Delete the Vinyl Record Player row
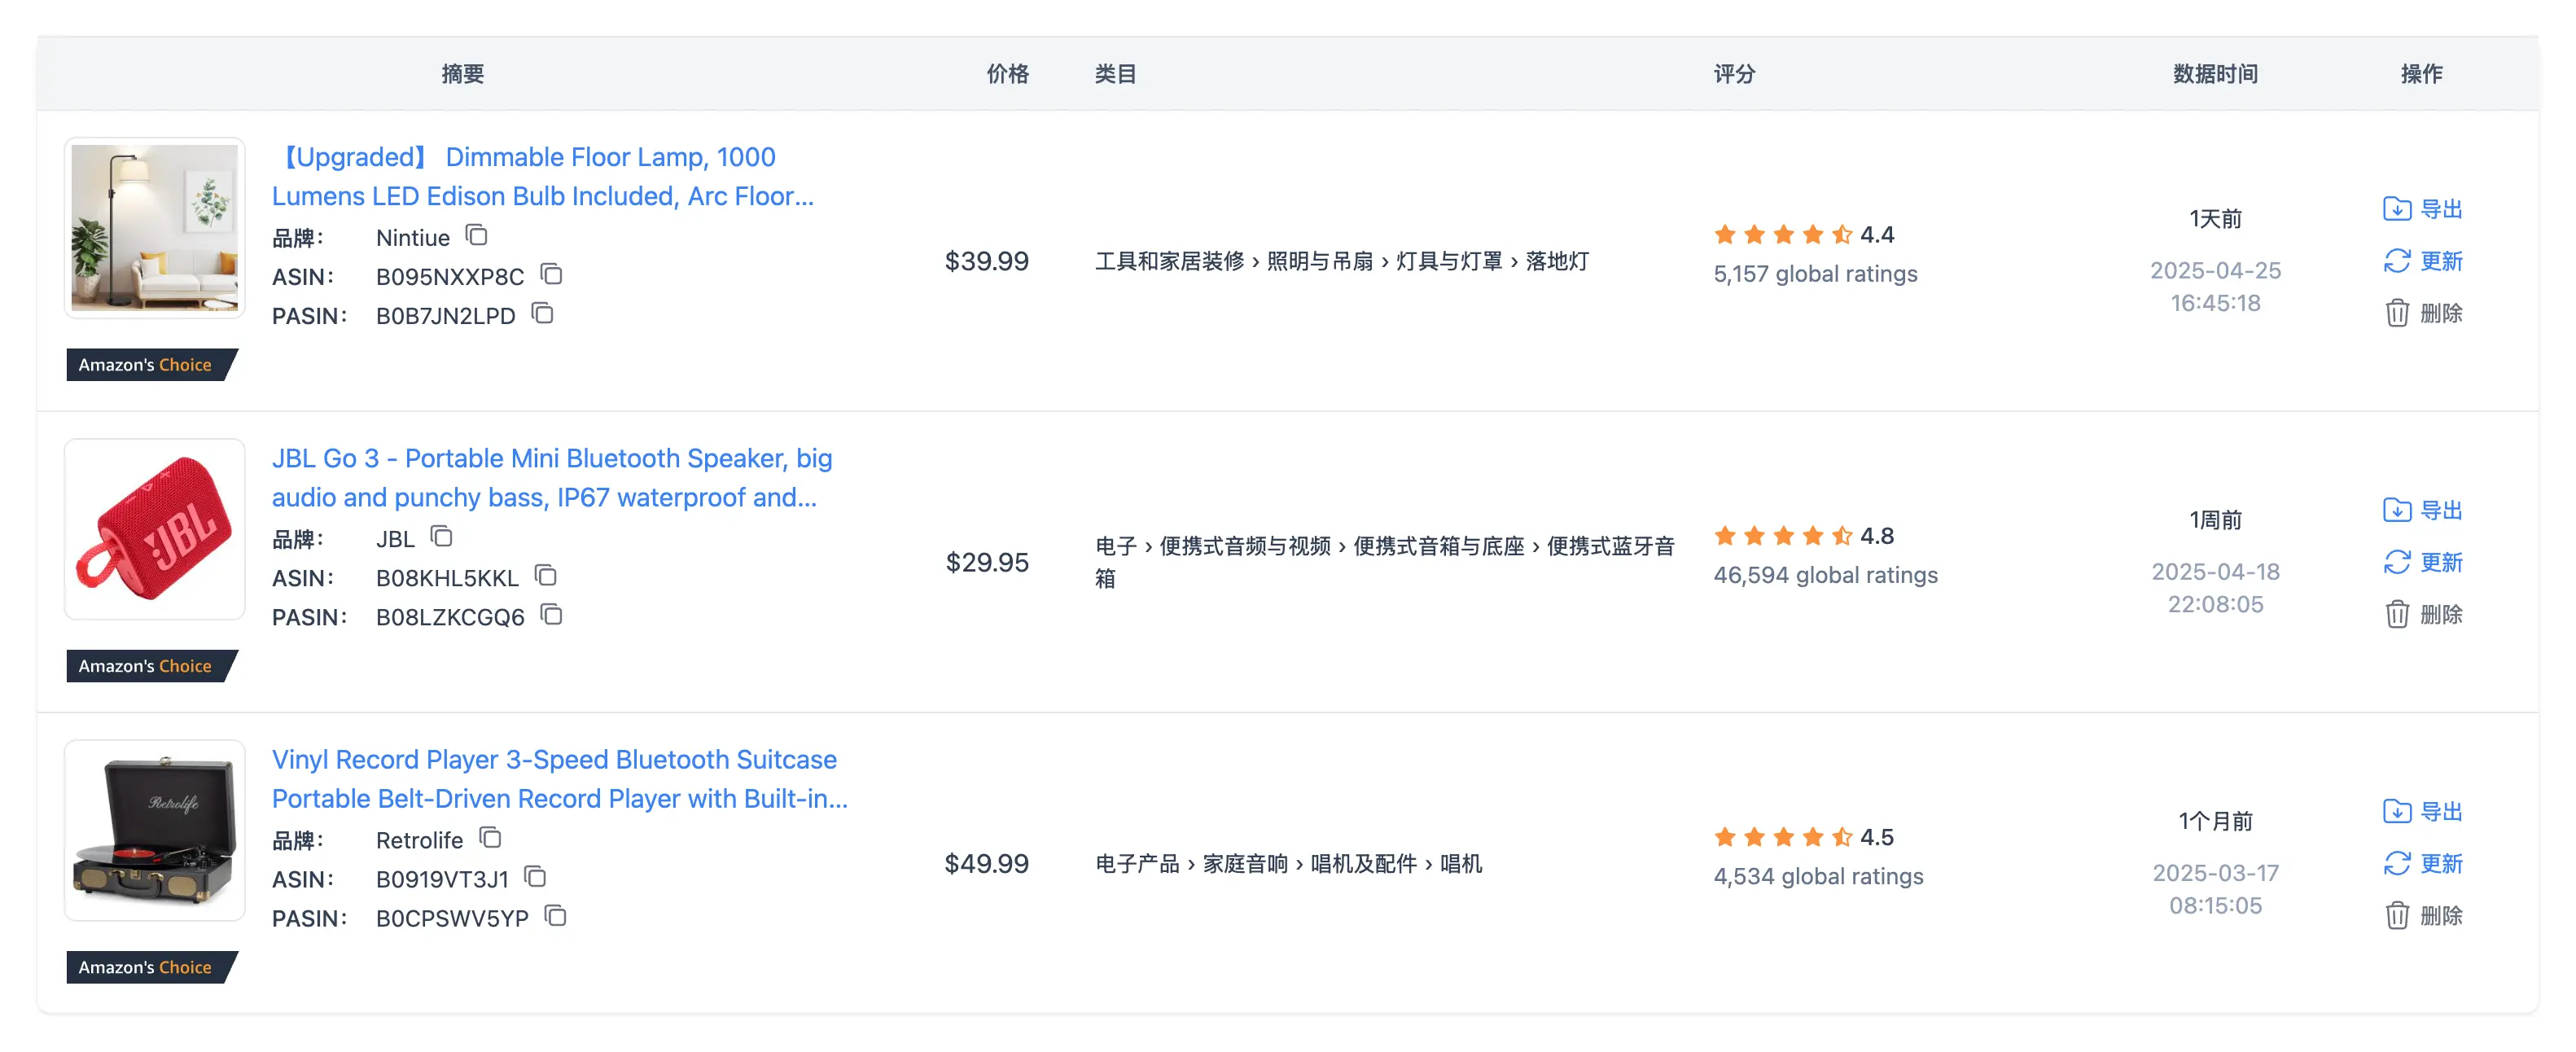The image size is (2576, 1052). (2422, 915)
